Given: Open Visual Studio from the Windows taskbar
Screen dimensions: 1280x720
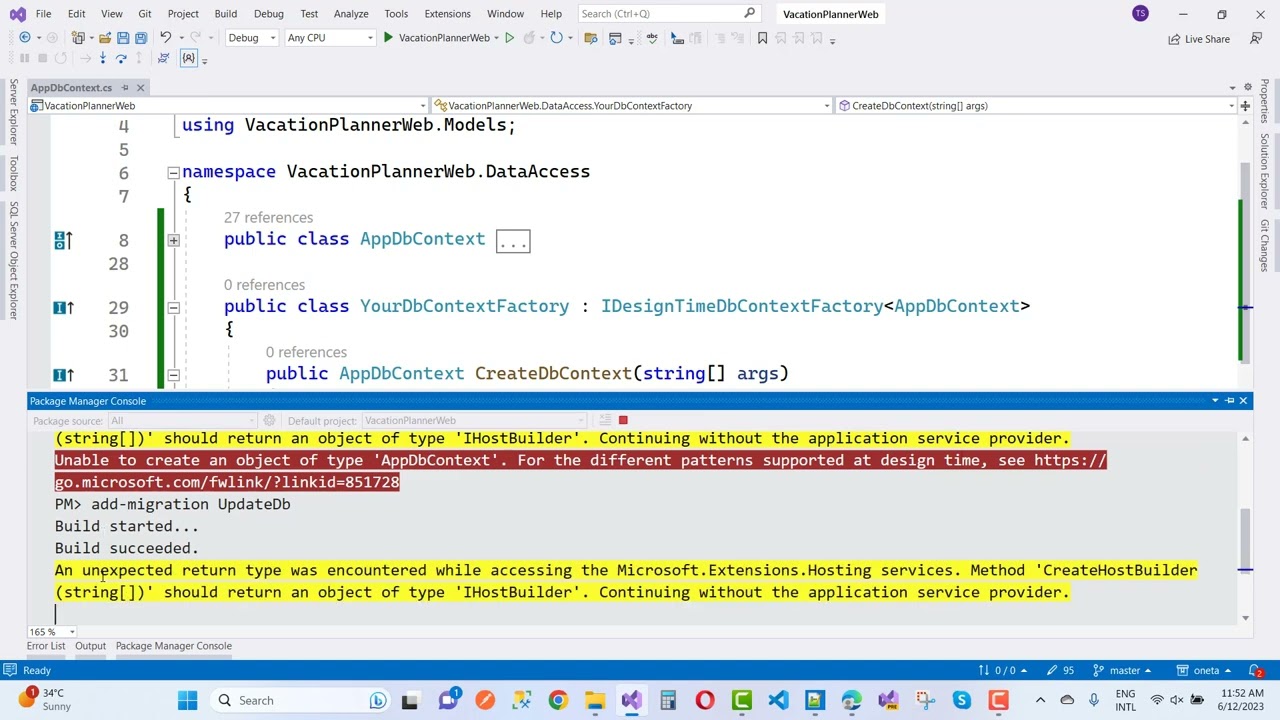Looking at the screenshot, I should pos(631,700).
